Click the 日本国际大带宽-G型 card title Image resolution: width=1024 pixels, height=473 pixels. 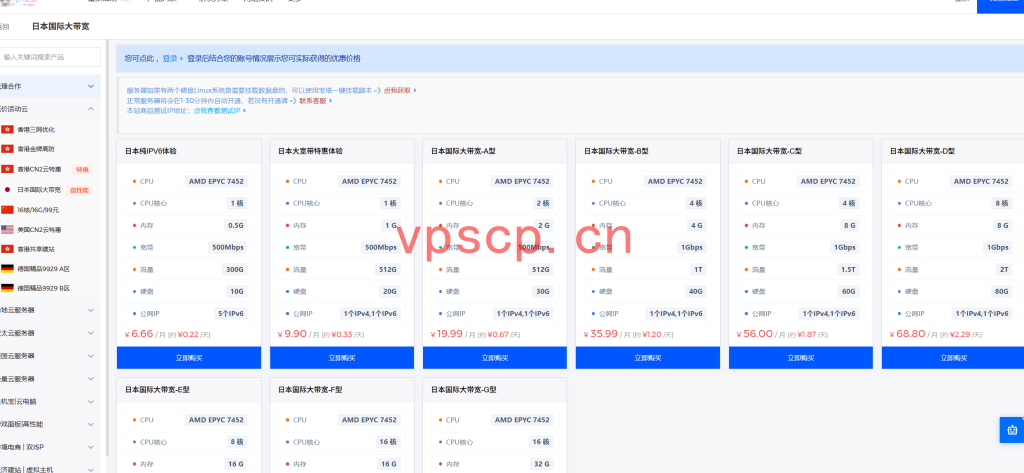click(x=464, y=389)
